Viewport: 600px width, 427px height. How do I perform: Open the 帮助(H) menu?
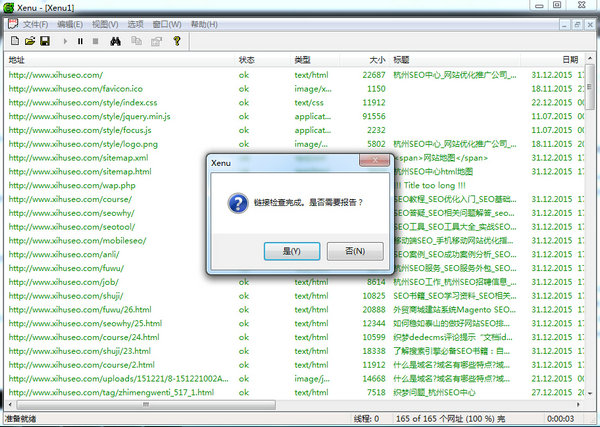point(204,24)
